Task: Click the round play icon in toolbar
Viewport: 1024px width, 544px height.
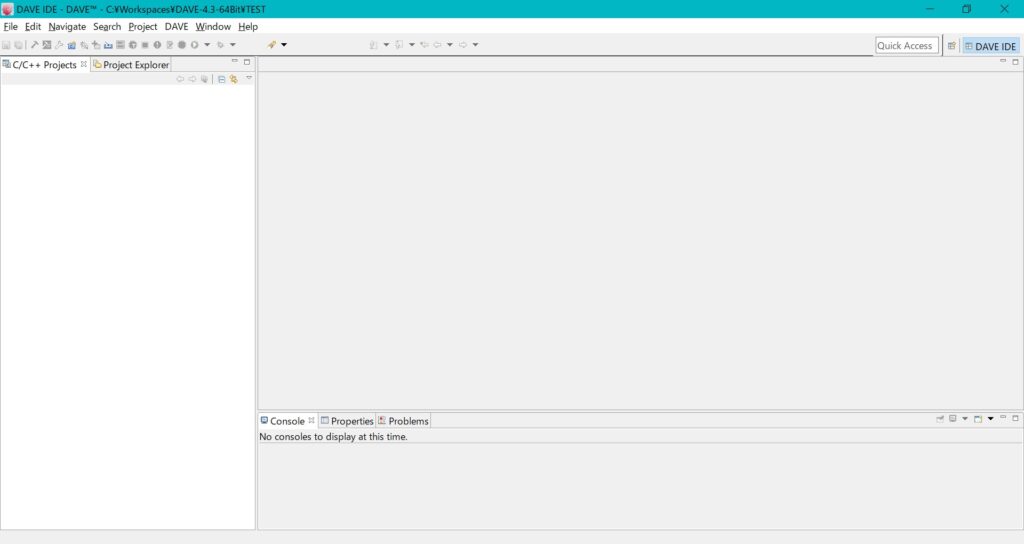Action: tap(195, 45)
